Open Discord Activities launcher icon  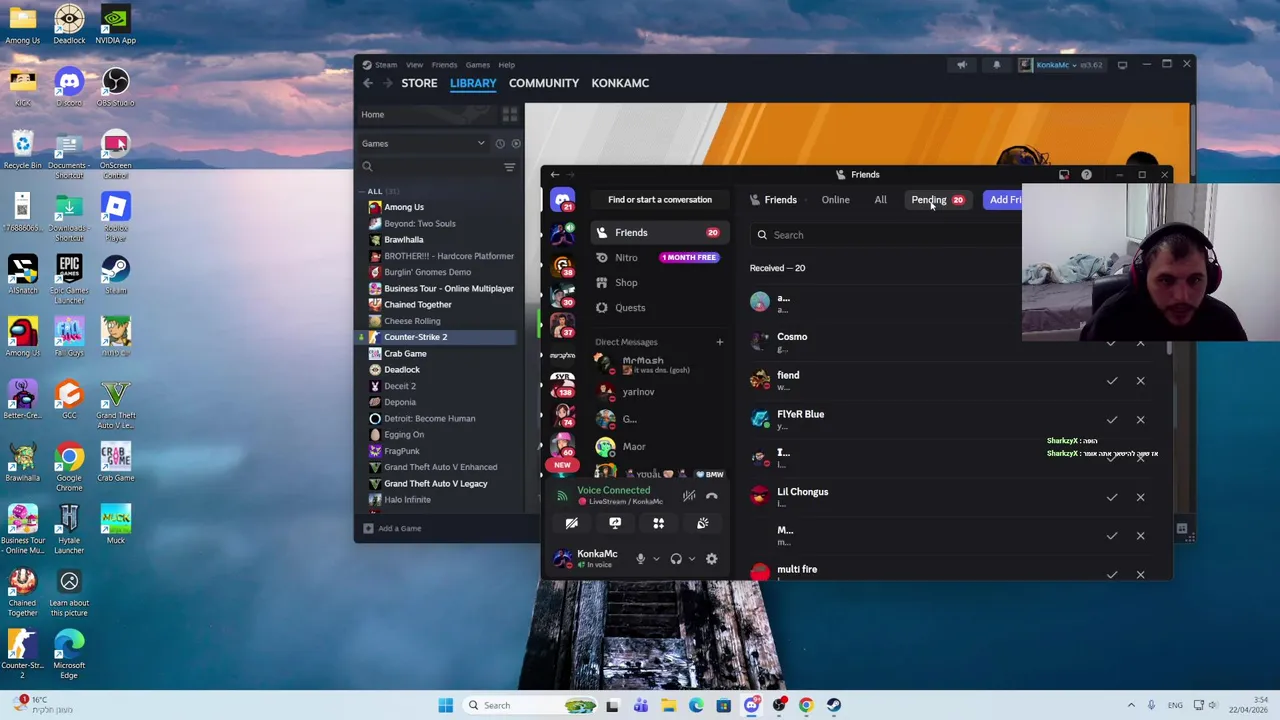tap(659, 523)
